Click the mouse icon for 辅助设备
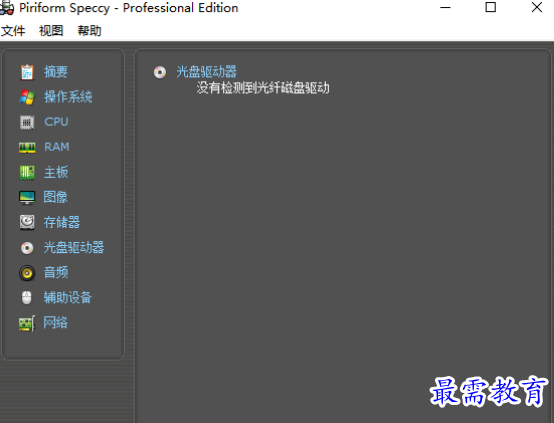This screenshot has width=554, height=423. (27, 298)
